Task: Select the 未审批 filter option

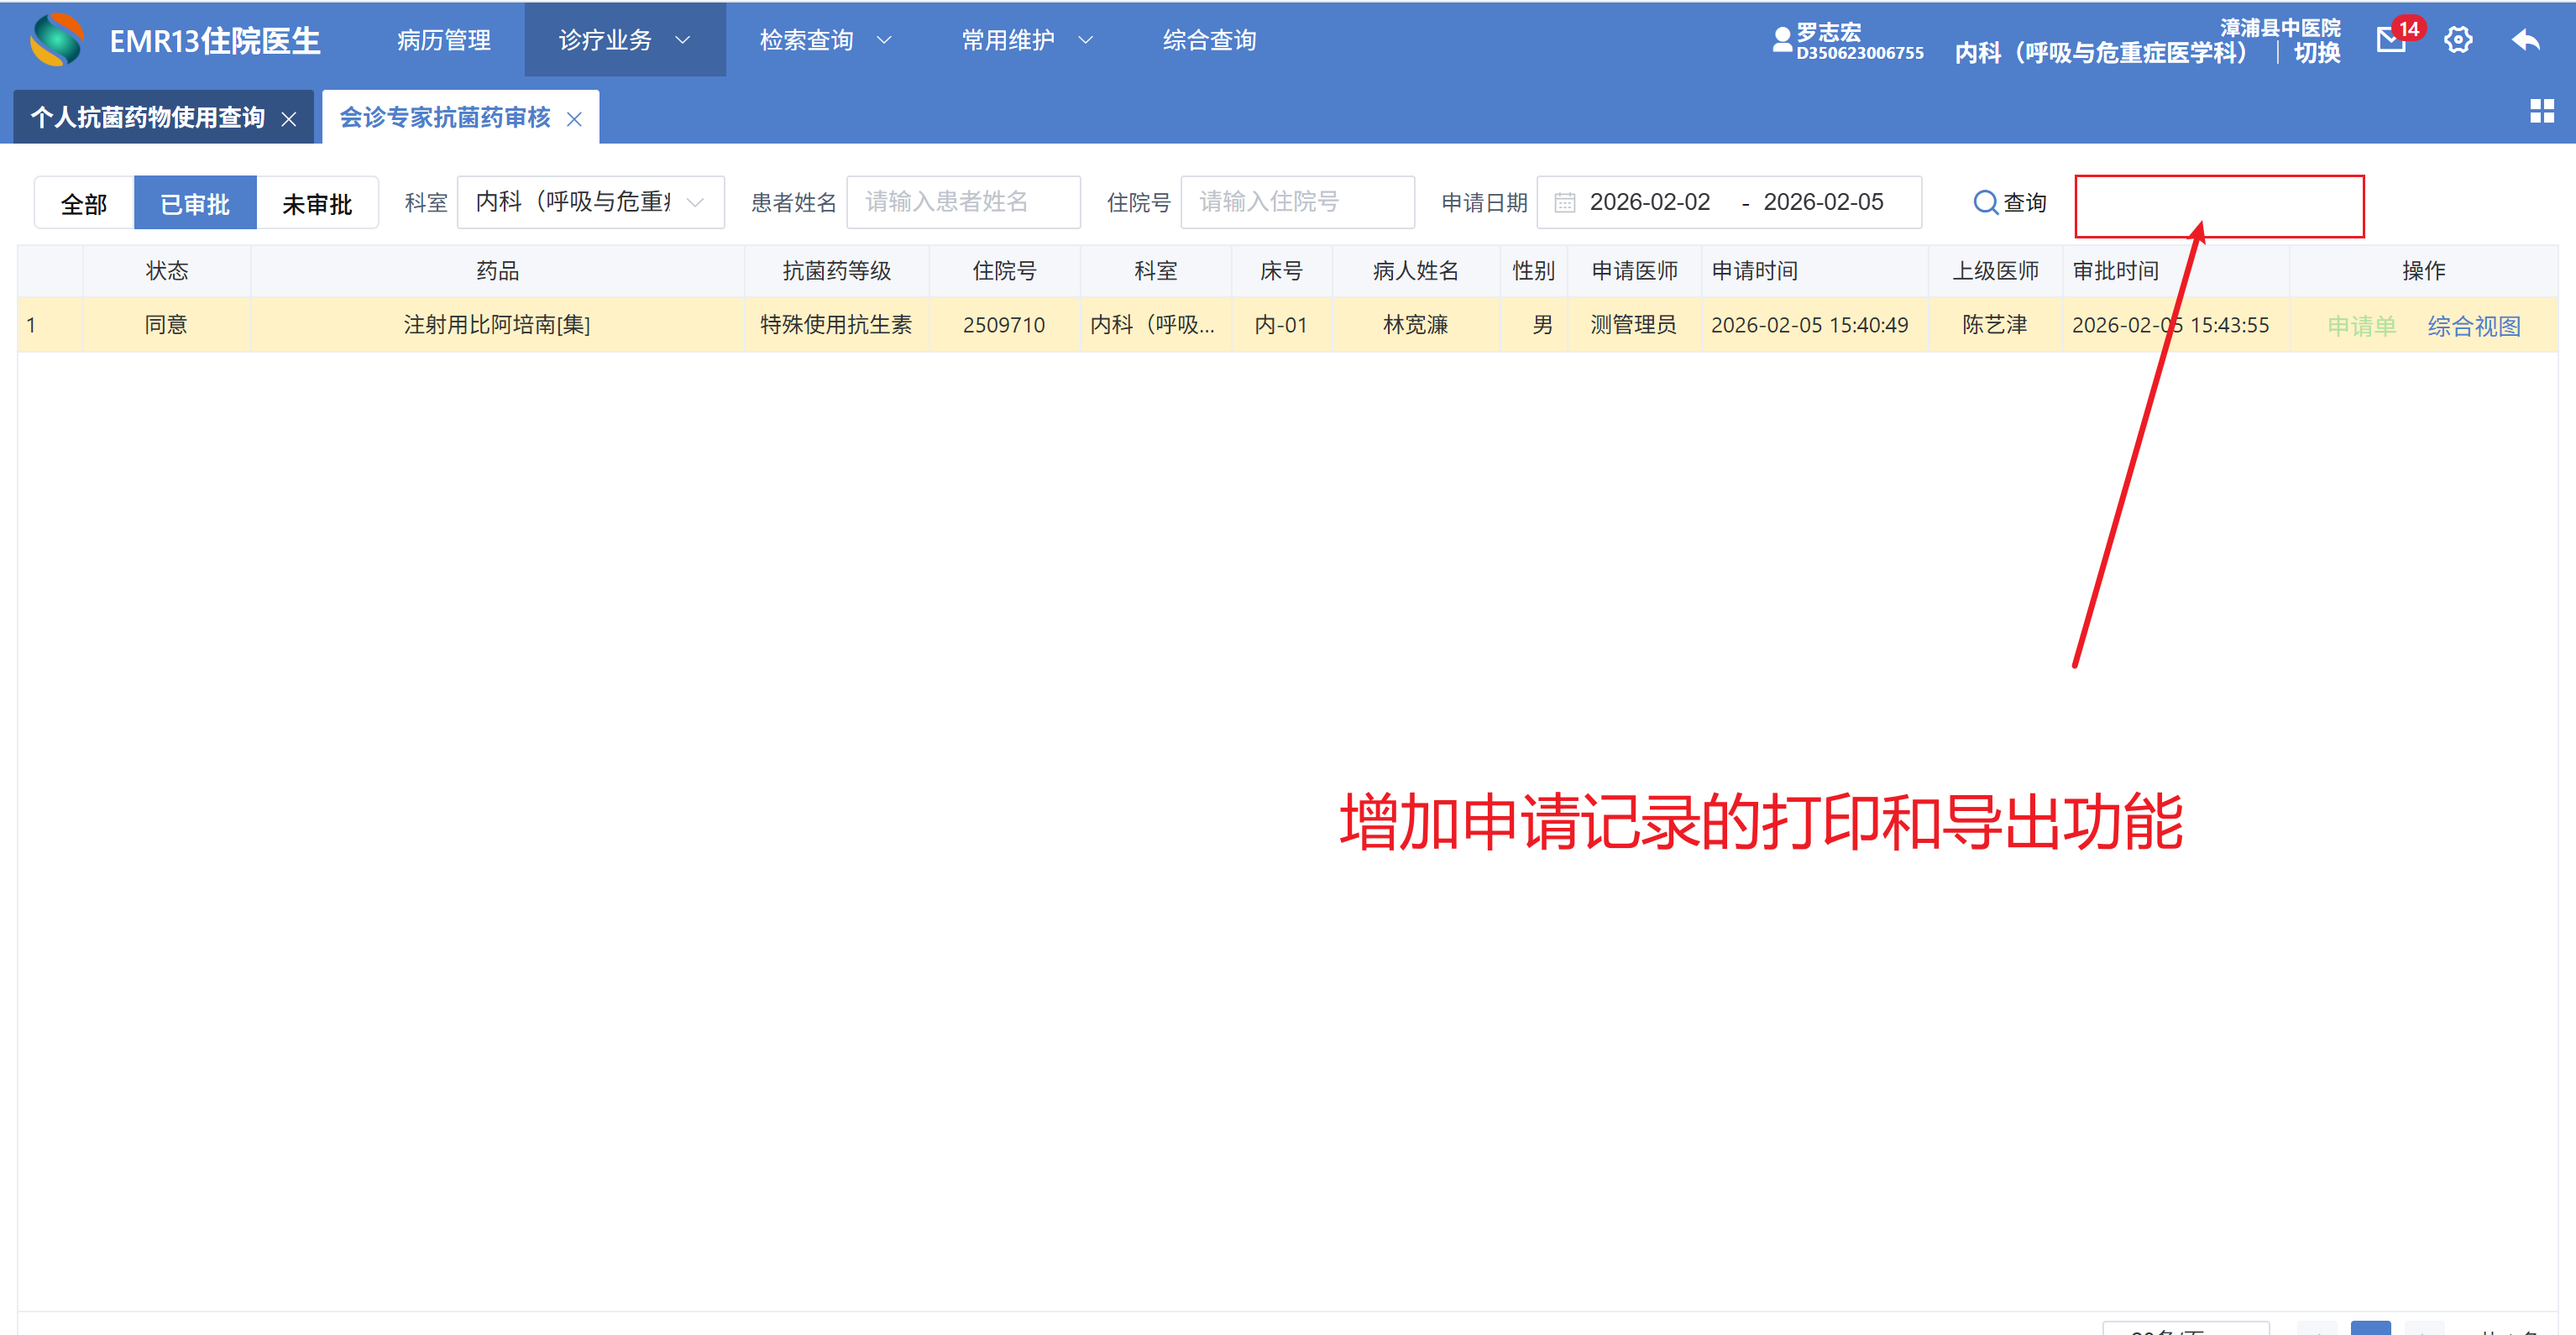Action: tap(317, 204)
